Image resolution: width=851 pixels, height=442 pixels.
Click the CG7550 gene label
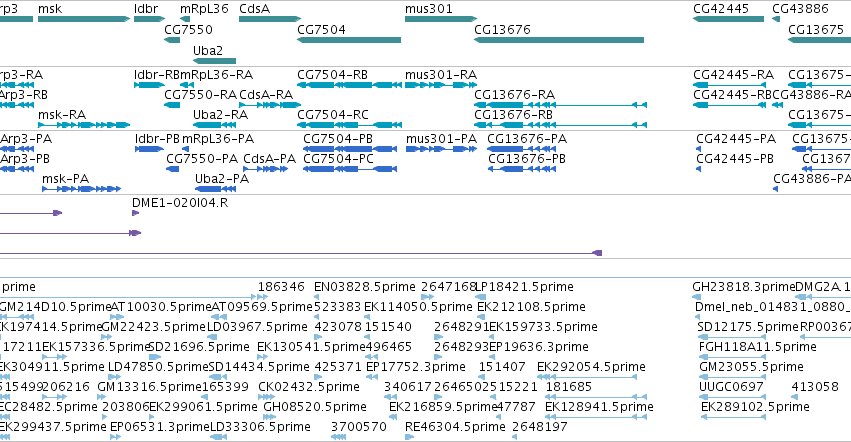click(x=188, y=29)
